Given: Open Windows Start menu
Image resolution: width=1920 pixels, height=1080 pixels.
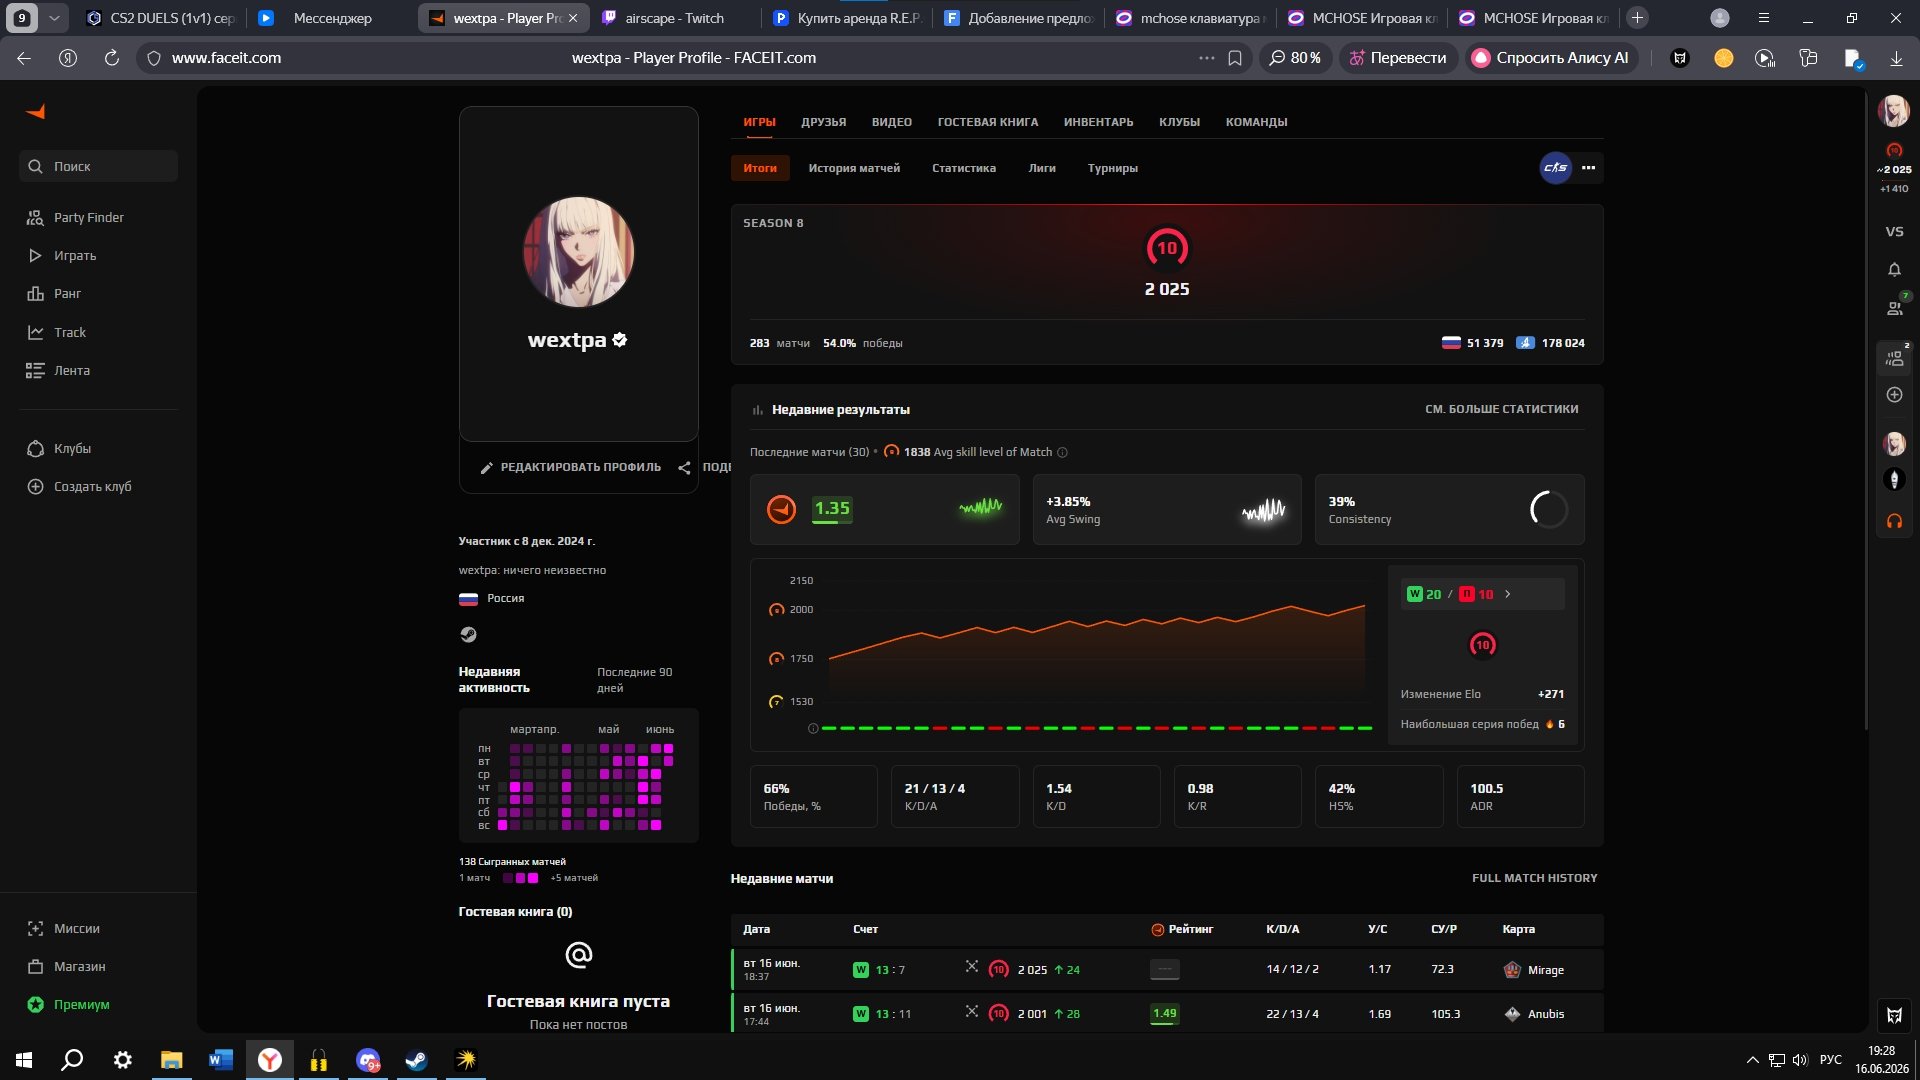Looking at the screenshot, I should tap(24, 1060).
